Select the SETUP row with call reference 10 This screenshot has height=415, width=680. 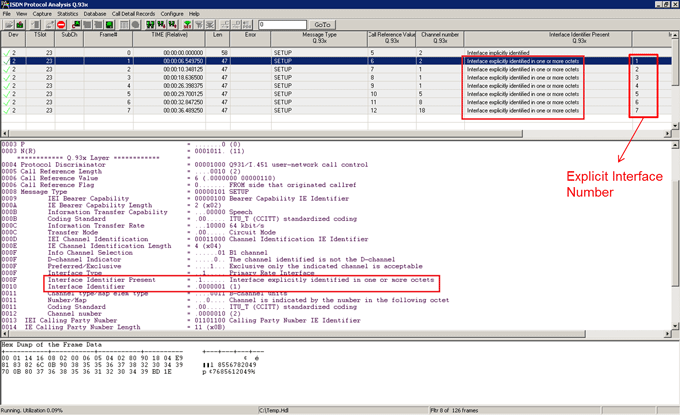[336, 94]
